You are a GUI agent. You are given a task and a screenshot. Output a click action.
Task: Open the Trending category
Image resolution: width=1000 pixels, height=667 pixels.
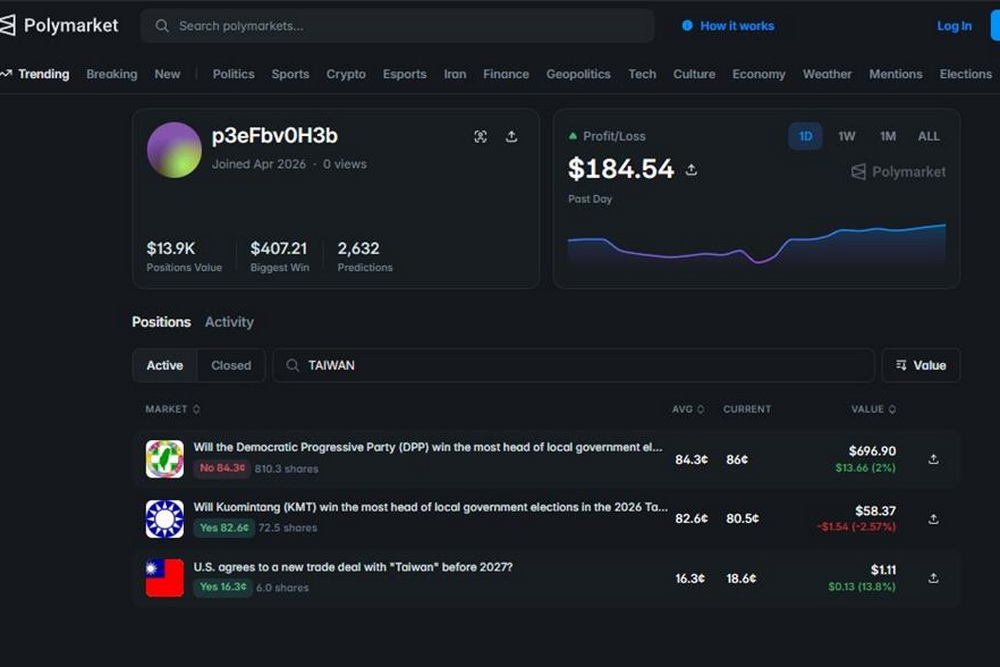43,74
